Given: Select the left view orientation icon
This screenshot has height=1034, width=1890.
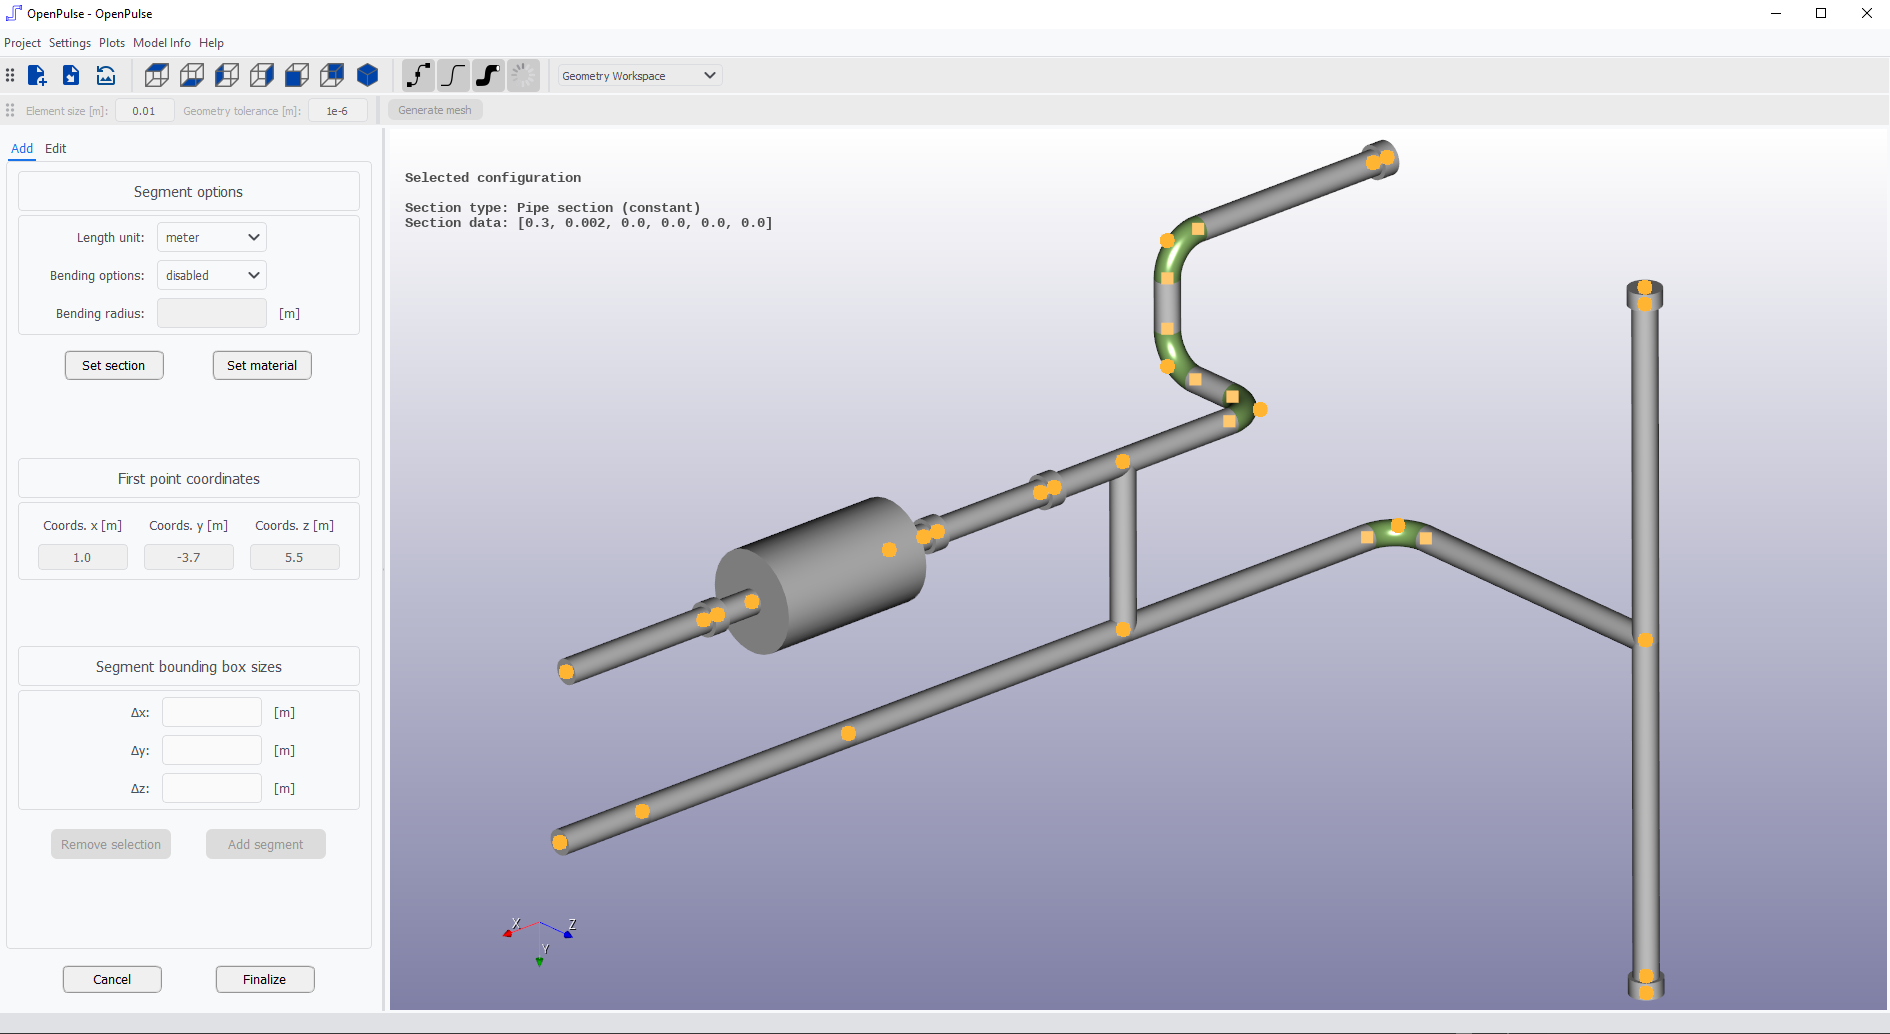Looking at the screenshot, I should [226, 75].
